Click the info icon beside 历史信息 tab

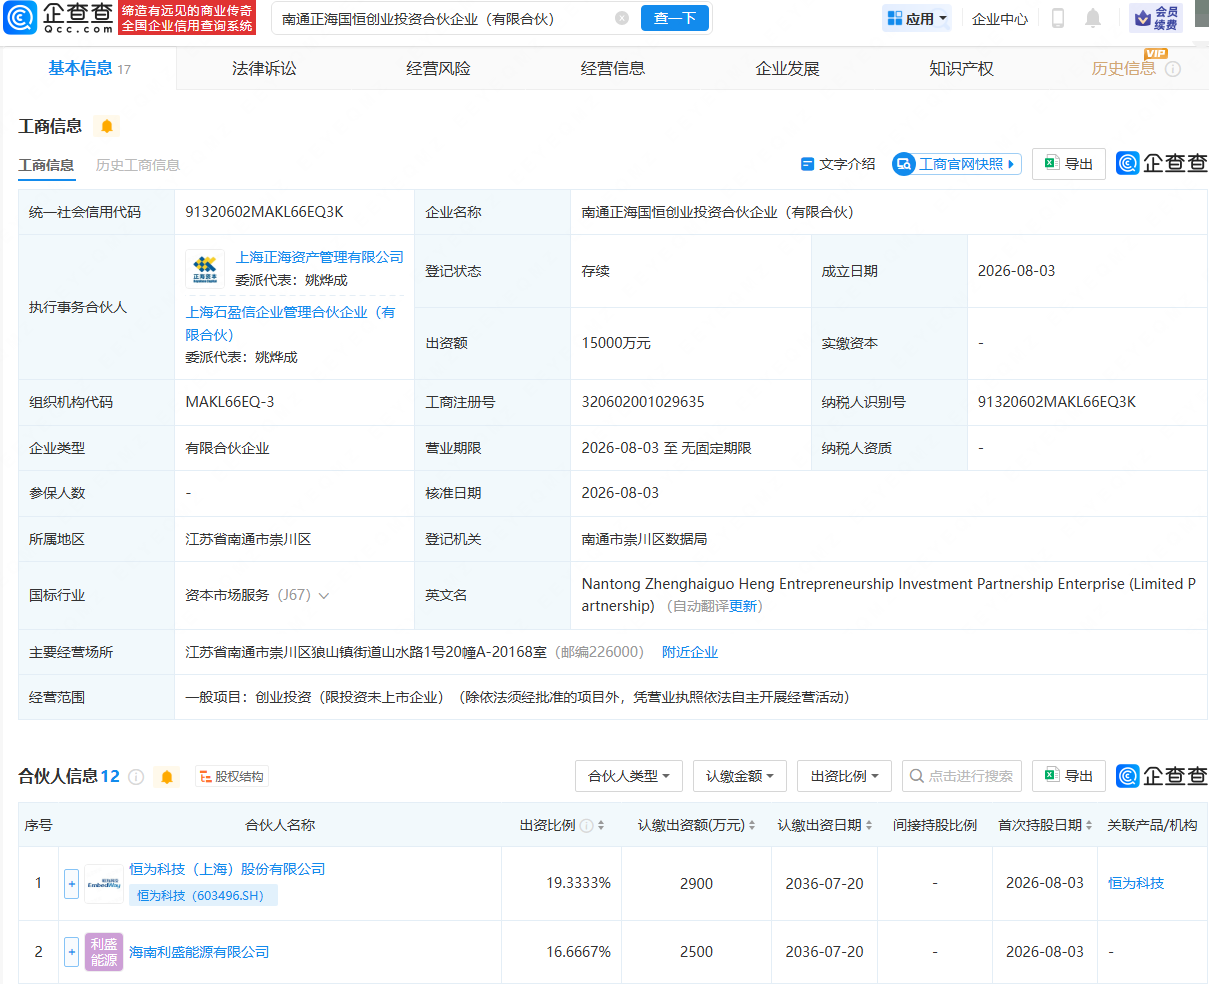[x=1173, y=69]
